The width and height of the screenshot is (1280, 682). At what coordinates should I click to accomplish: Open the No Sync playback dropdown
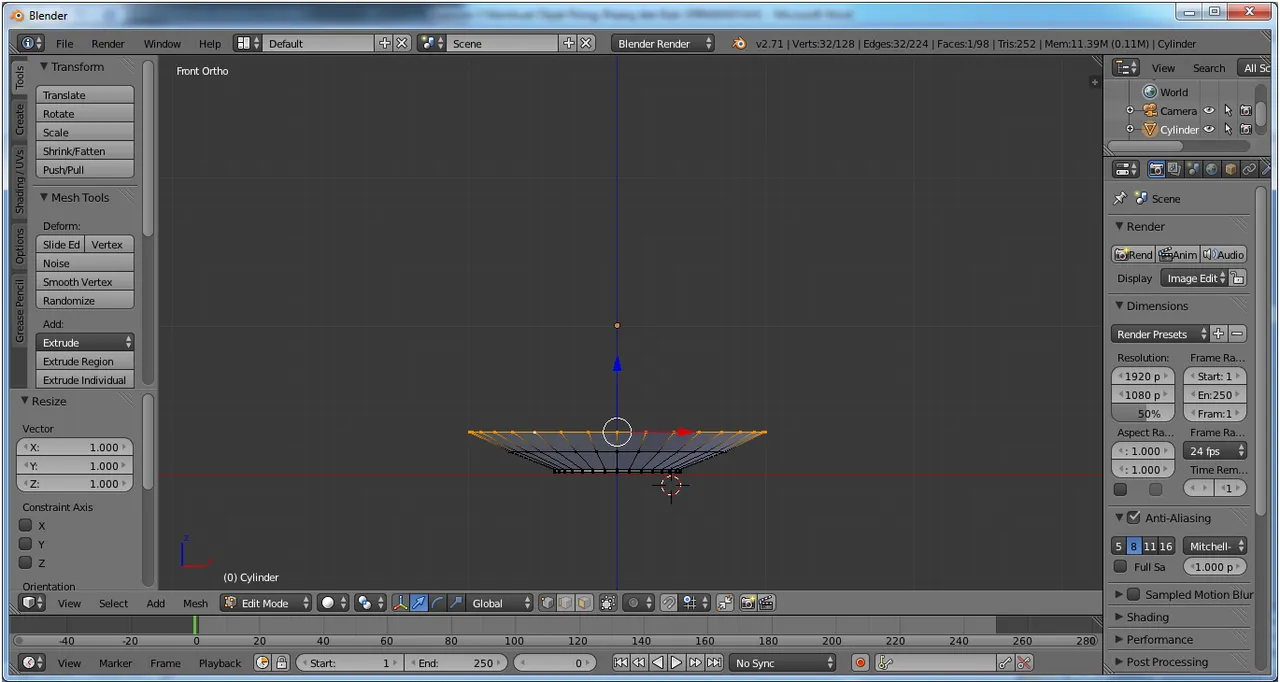[783, 663]
